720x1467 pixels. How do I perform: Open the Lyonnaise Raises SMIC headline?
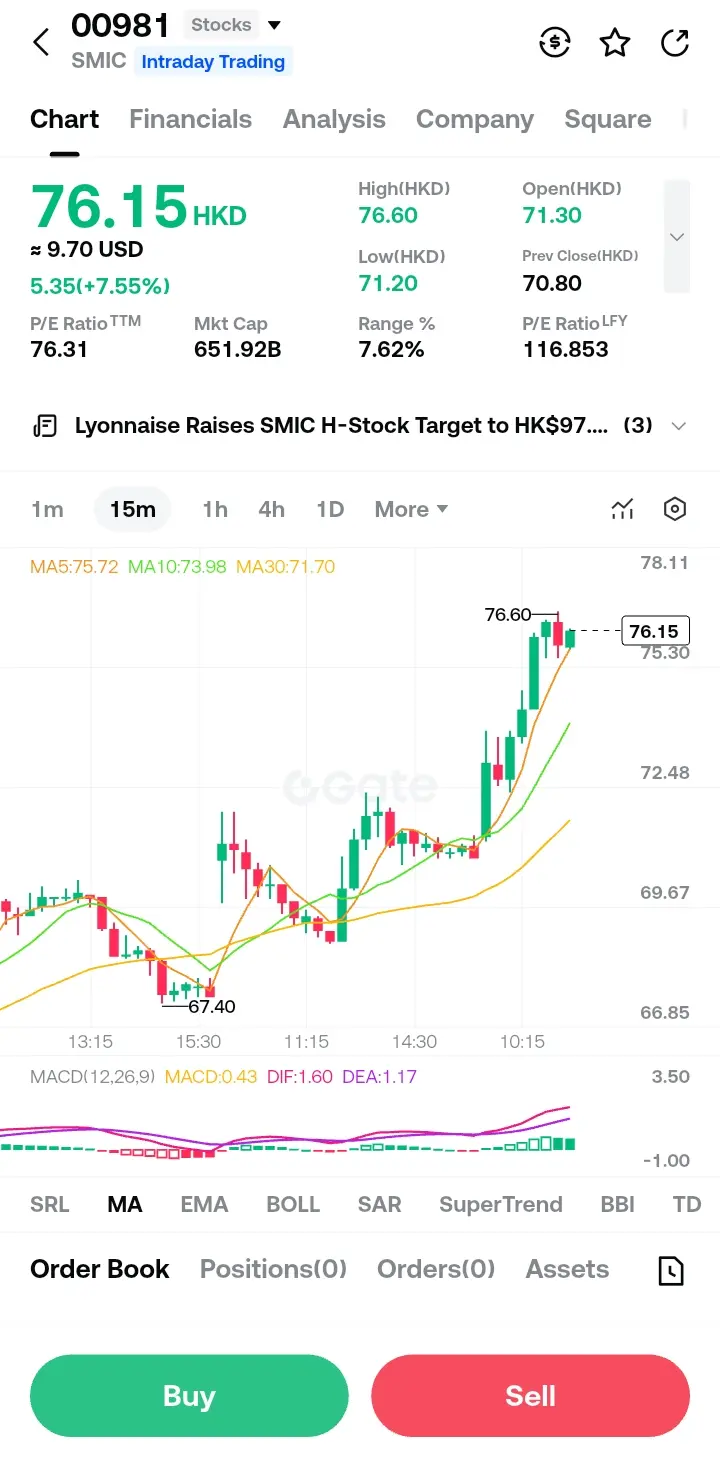[341, 426]
